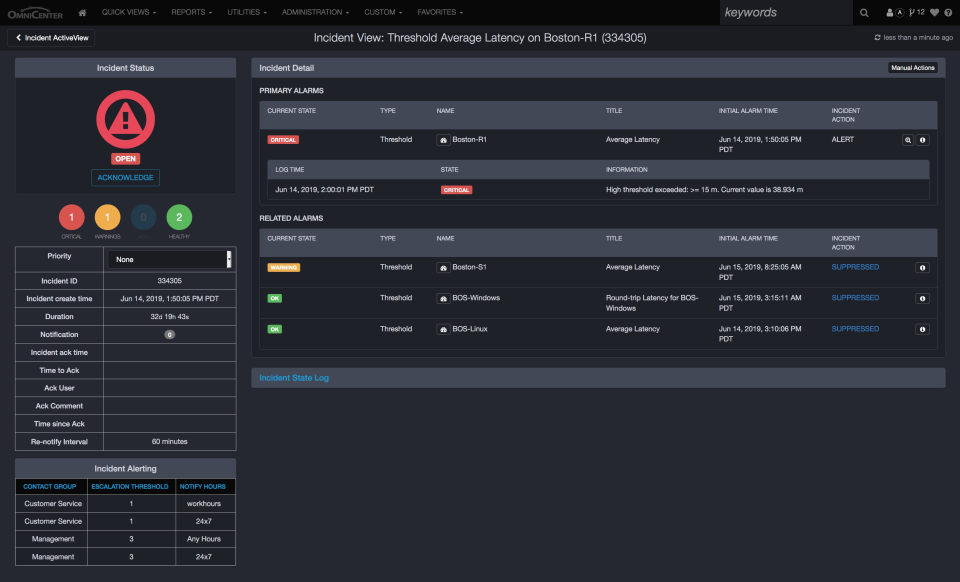Click the CRITICAL badge on Boston-R1 row
This screenshot has height=582, width=960.
click(x=283, y=140)
